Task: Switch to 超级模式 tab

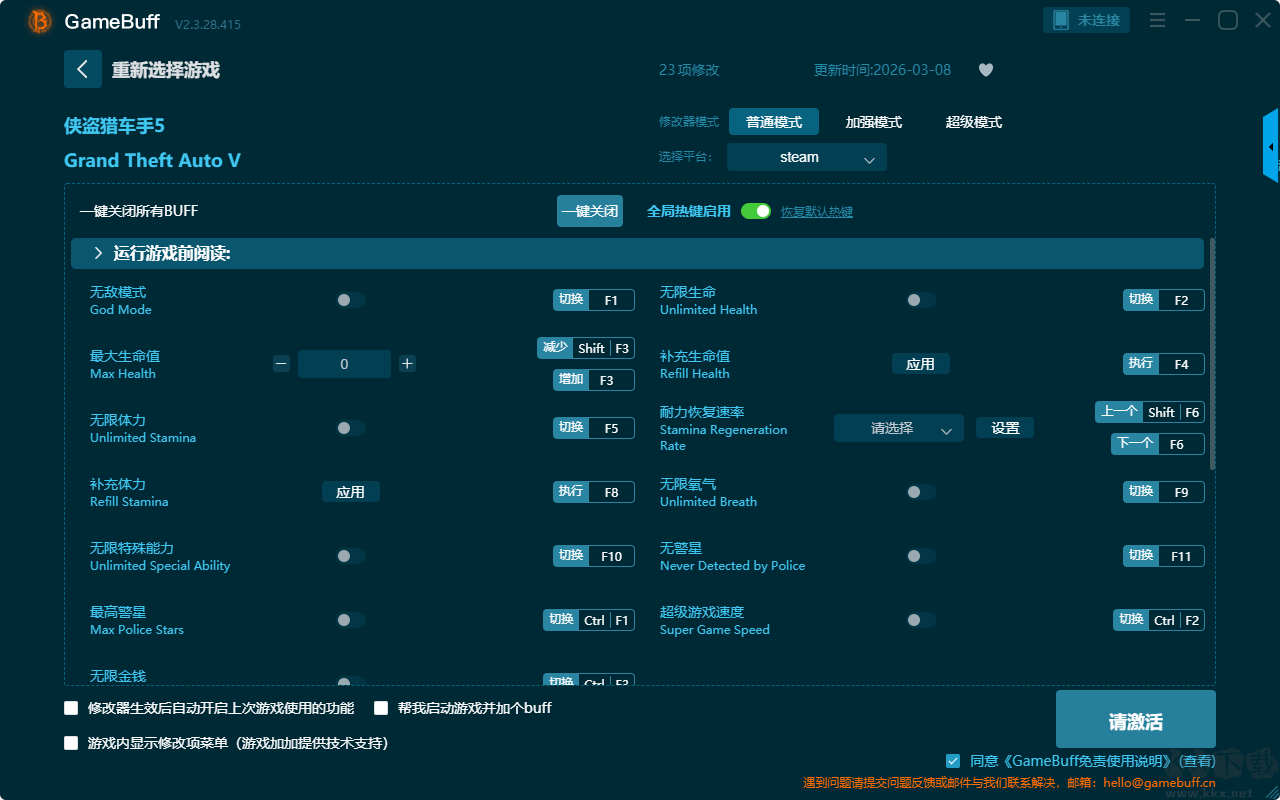Action: click(x=974, y=122)
